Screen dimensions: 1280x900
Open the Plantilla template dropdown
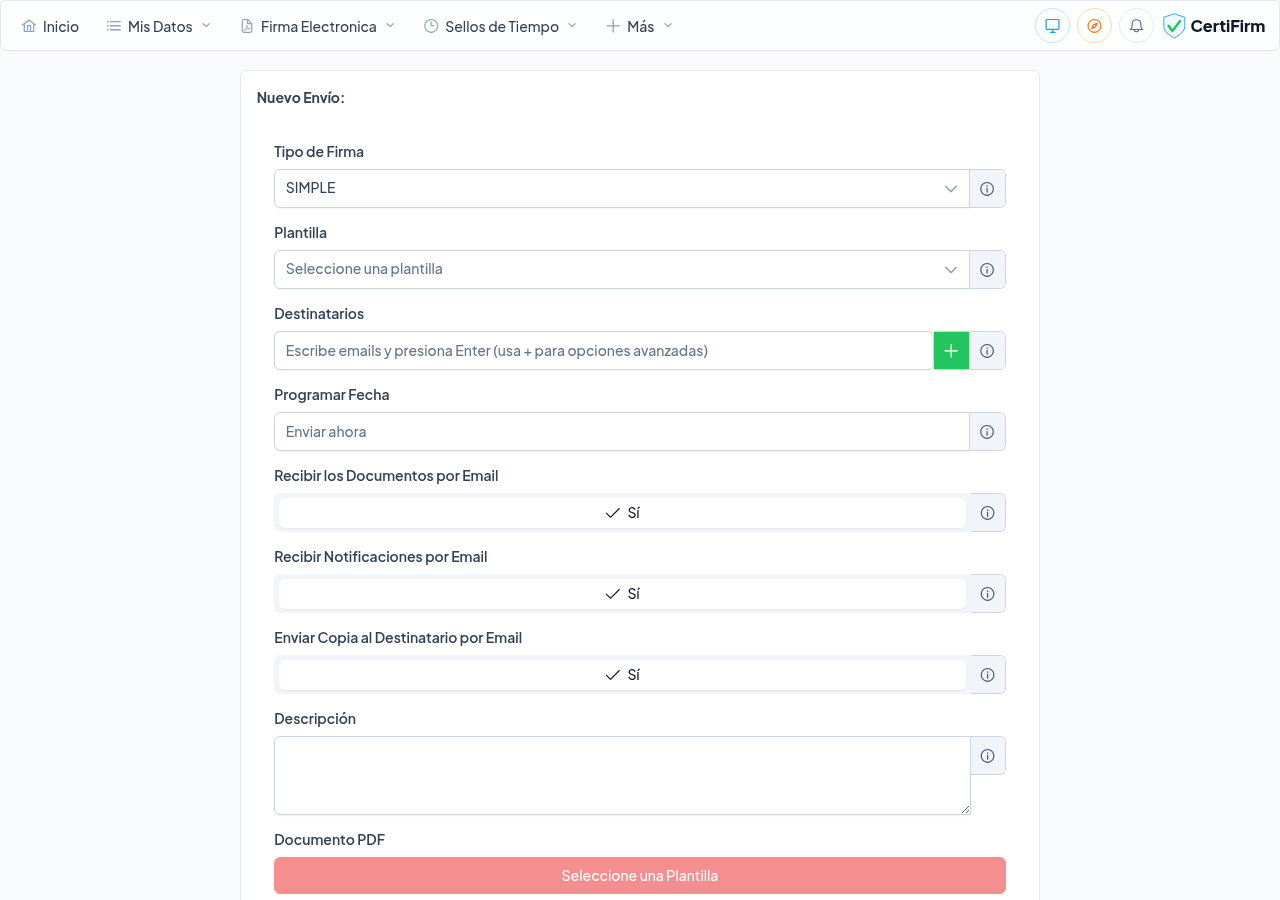[x=621, y=270]
